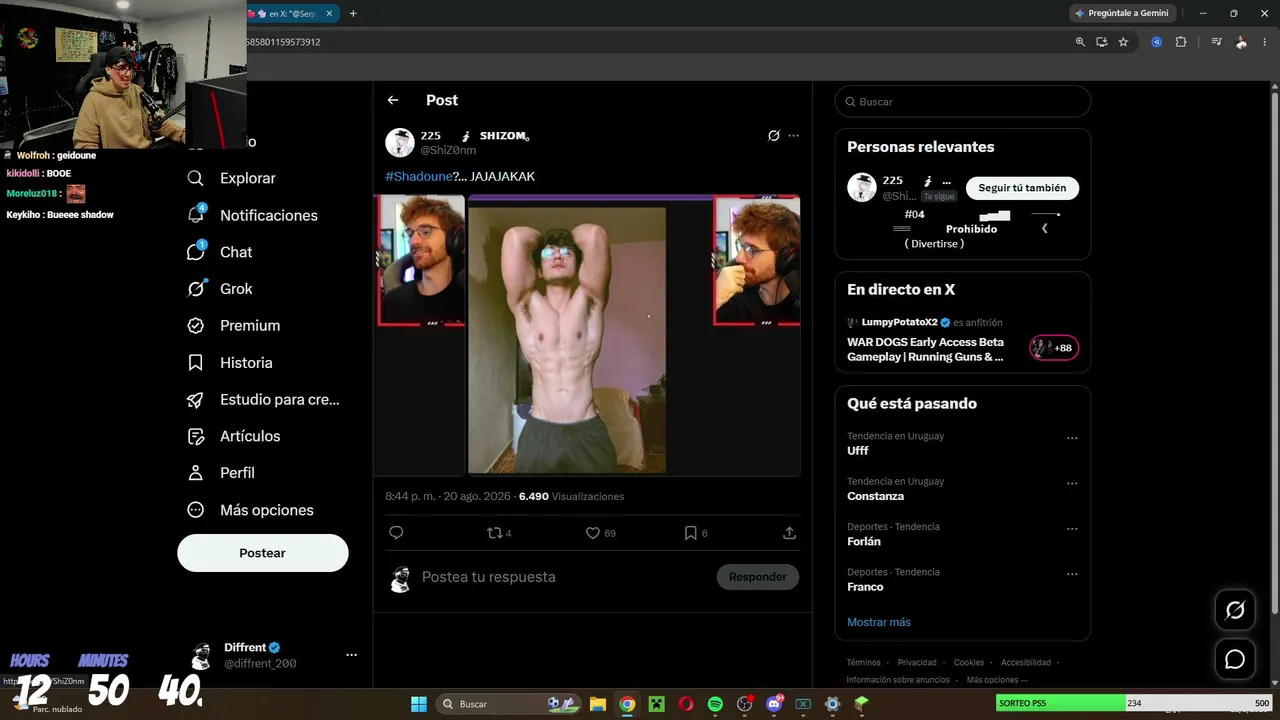The height and width of the screenshot is (720, 1280).
Task: Click the Ufff trending topic
Action: click(858, 451)
